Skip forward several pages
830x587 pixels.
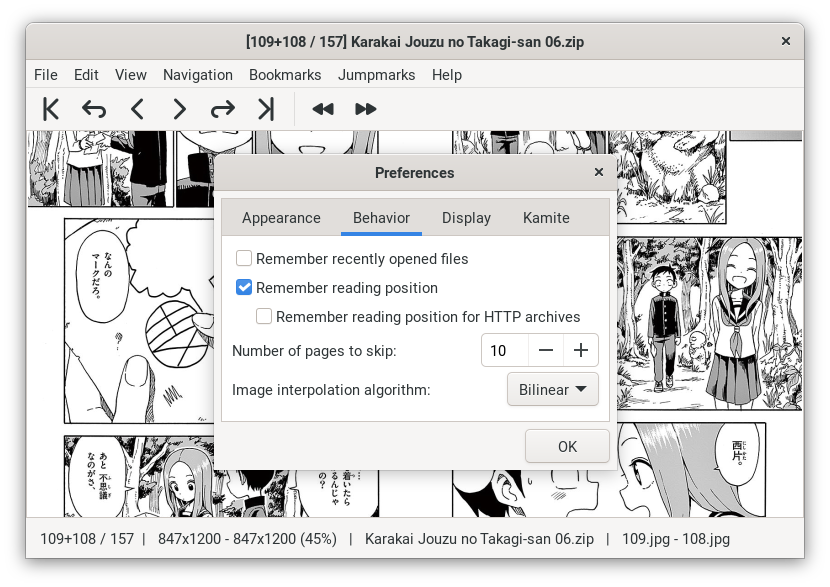pyautogui.click(x=366, y=110)
